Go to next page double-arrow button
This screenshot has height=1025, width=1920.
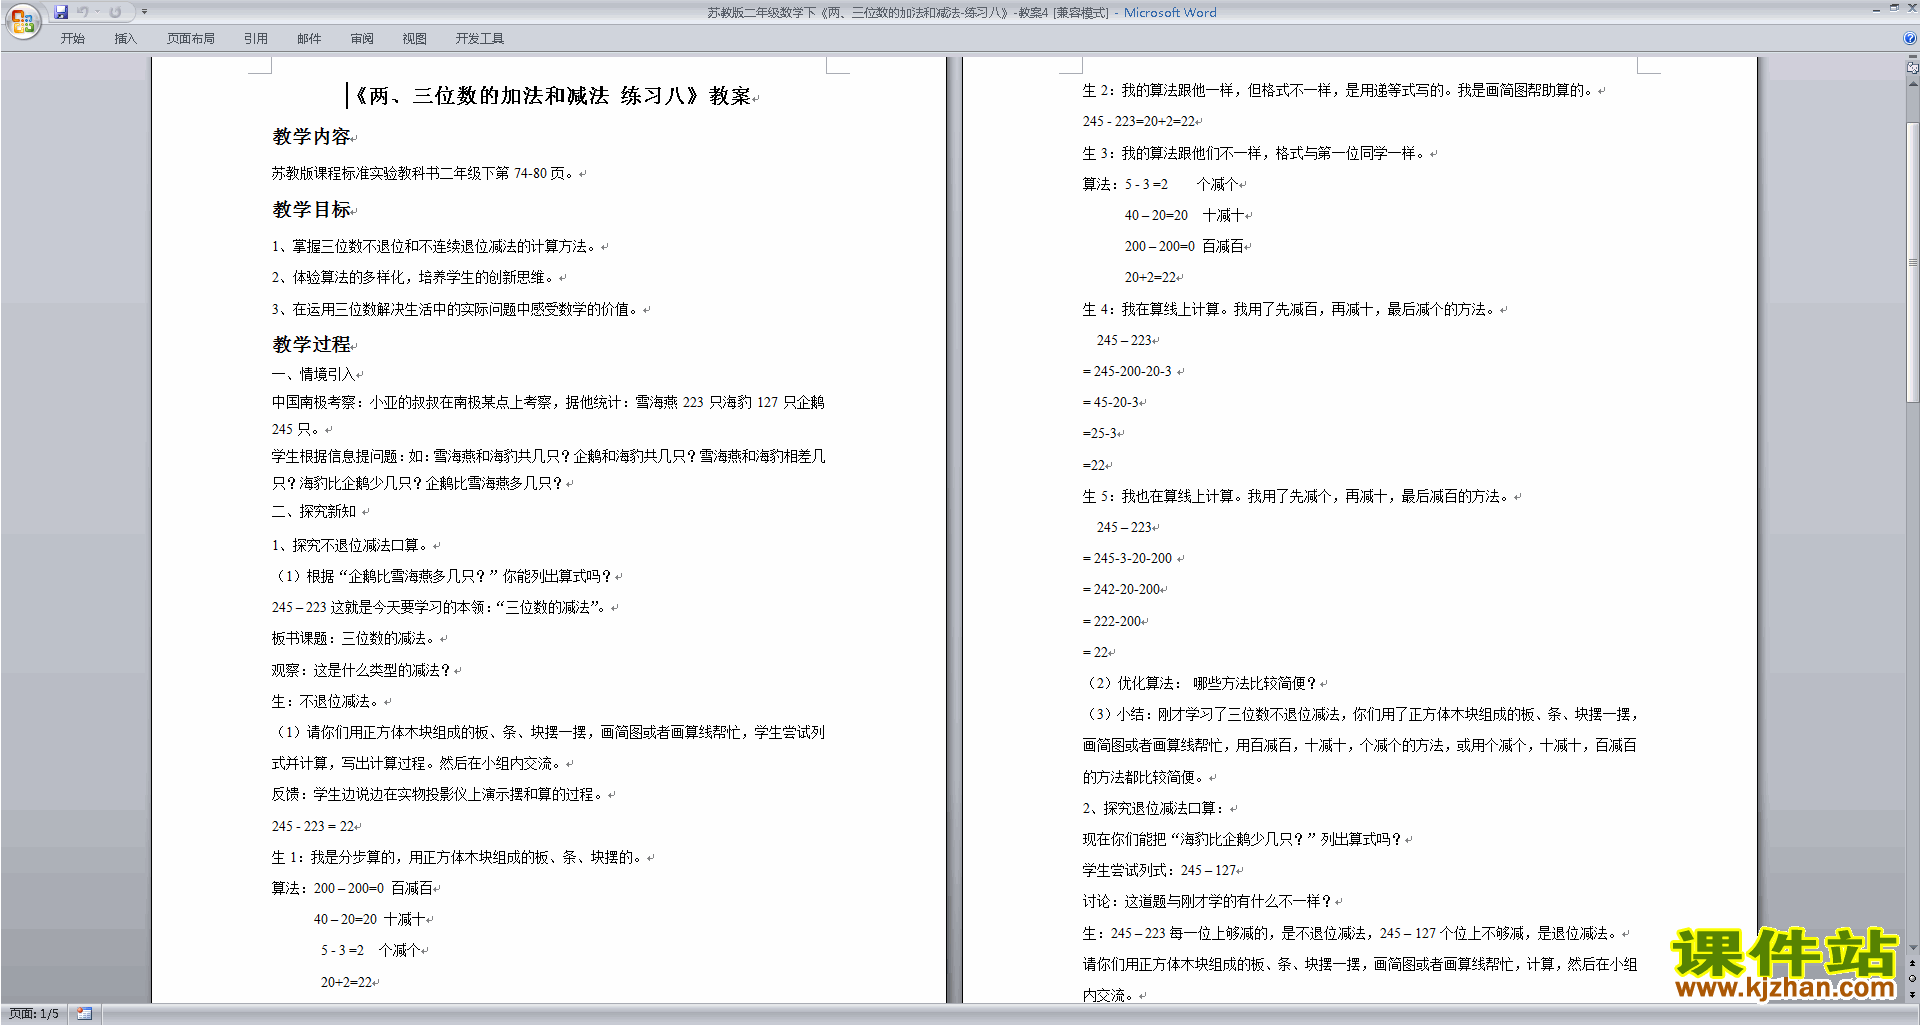1912,994
